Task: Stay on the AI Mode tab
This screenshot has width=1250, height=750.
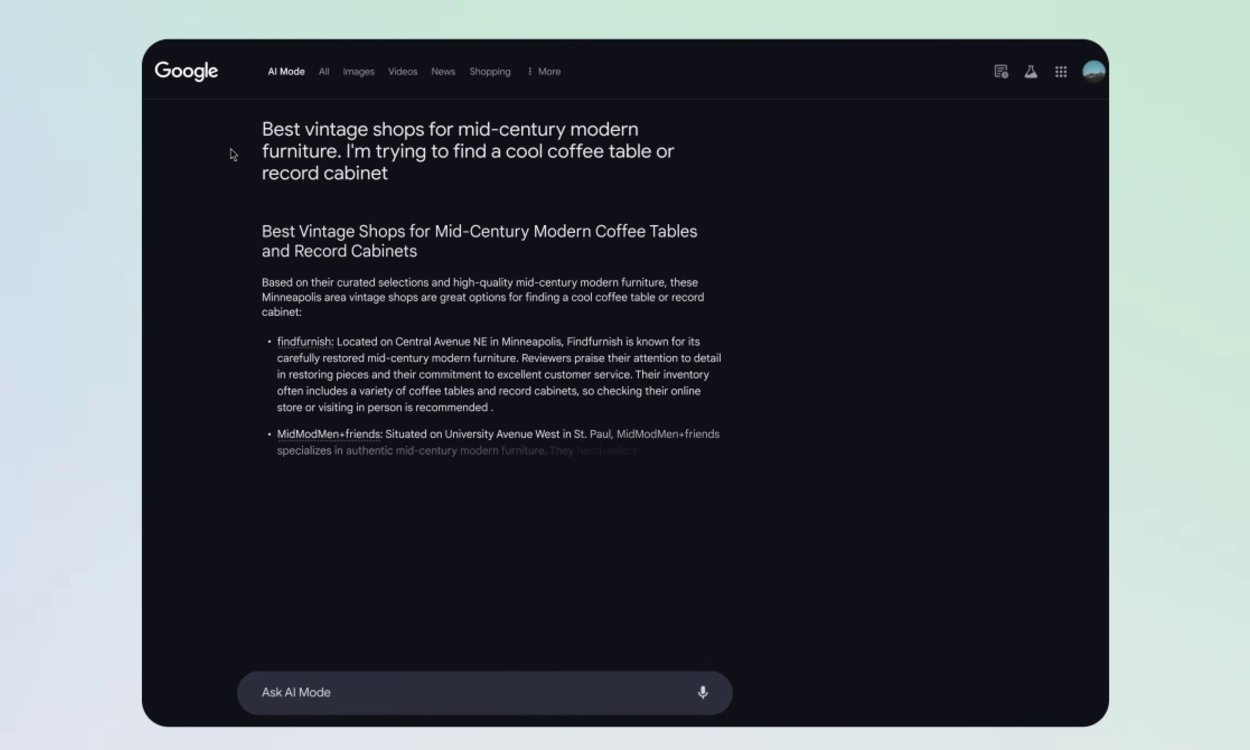Action: pos(286,71)
